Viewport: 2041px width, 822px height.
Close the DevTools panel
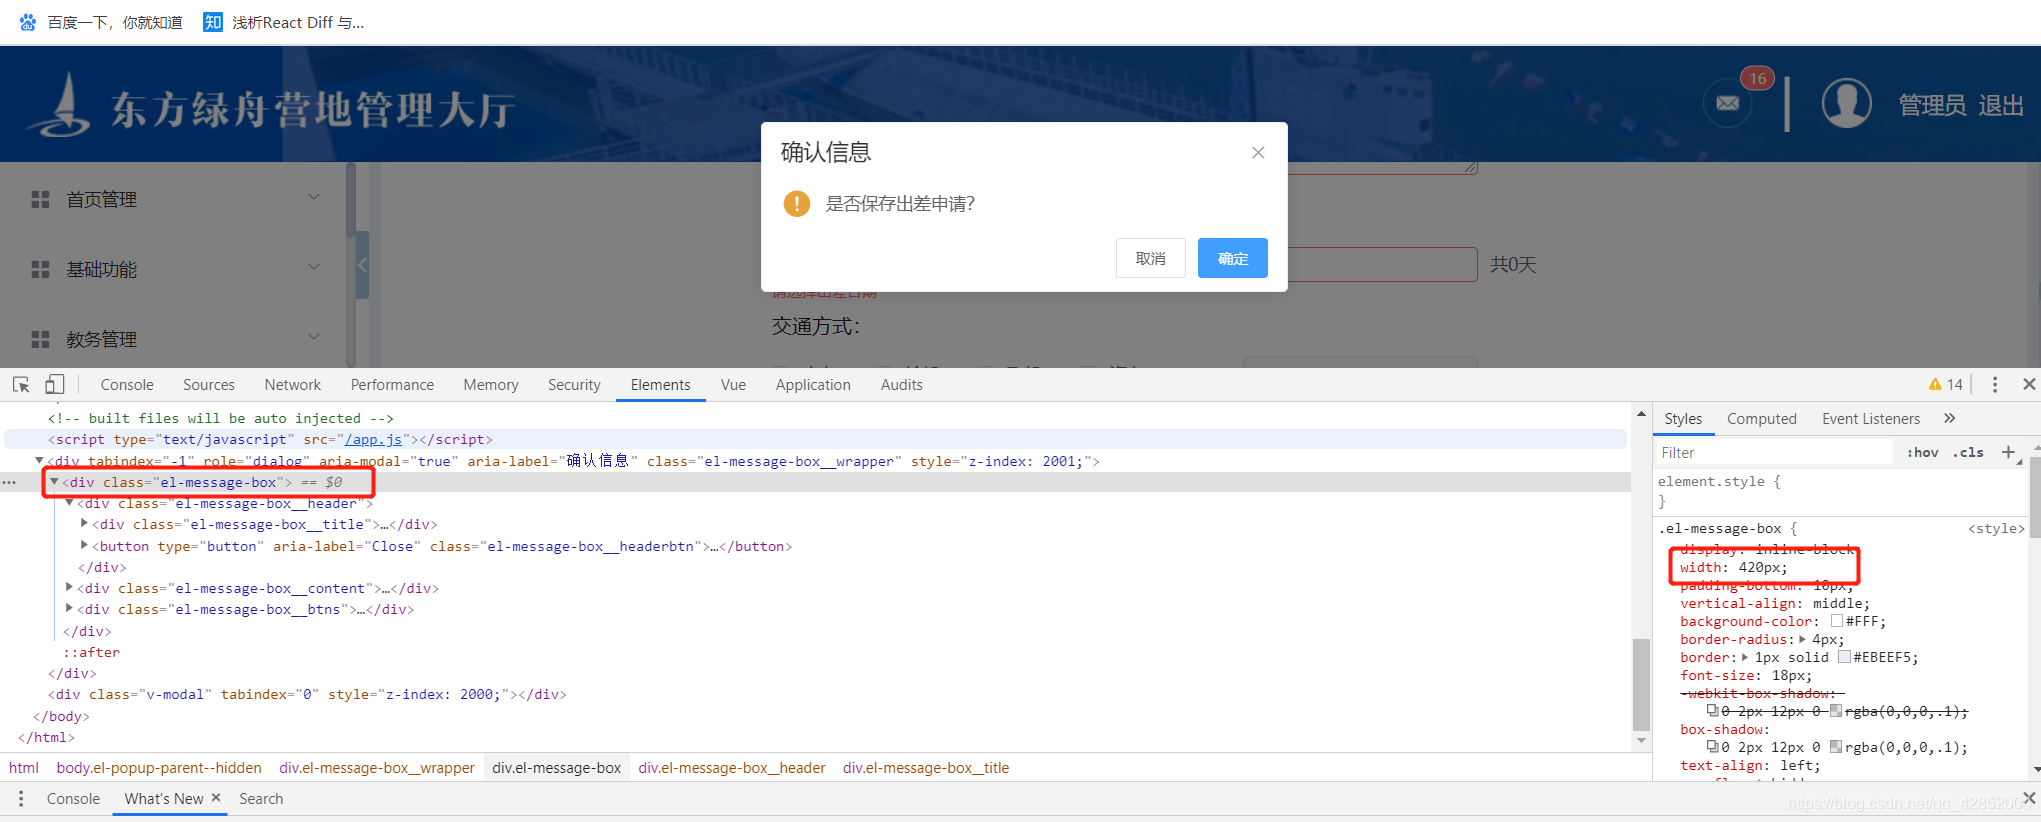(2029, 384)
